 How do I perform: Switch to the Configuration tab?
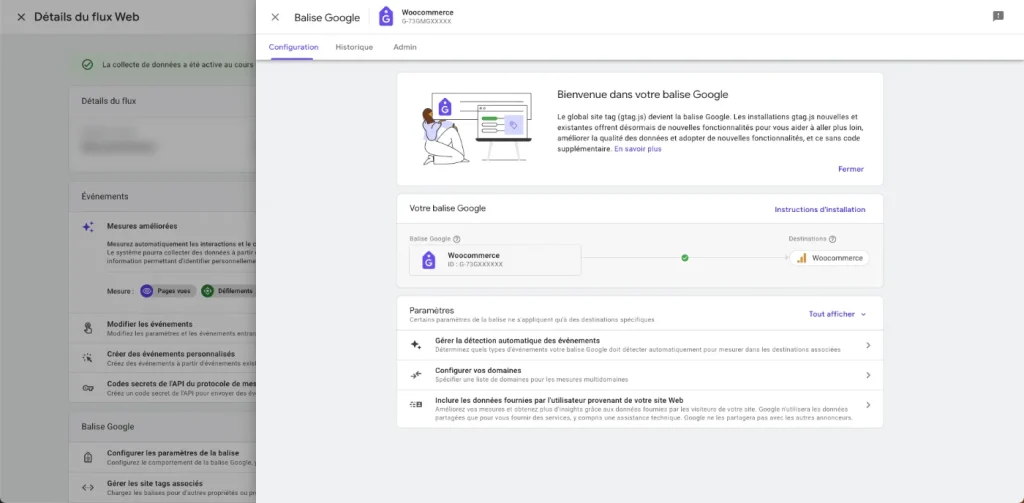pos(293,47)
